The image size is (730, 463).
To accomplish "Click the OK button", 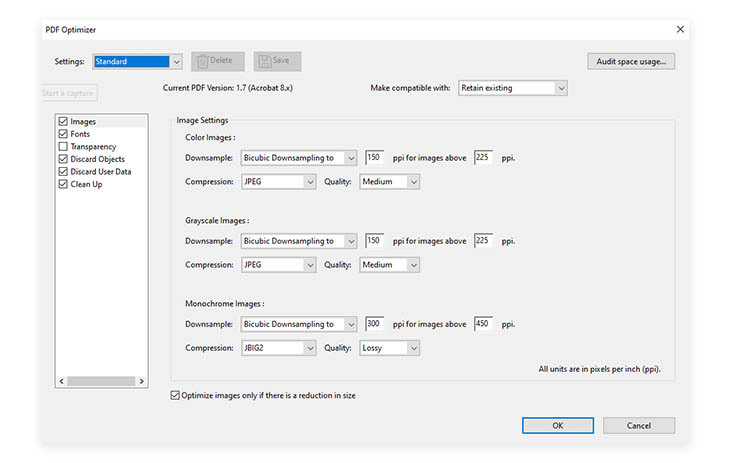I will [x=557, y=425].
